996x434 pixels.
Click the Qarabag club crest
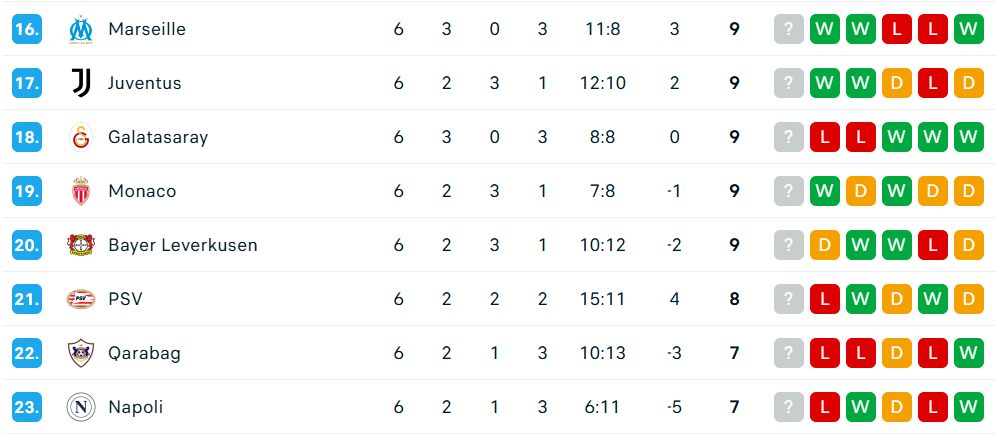tap(81, 353)
